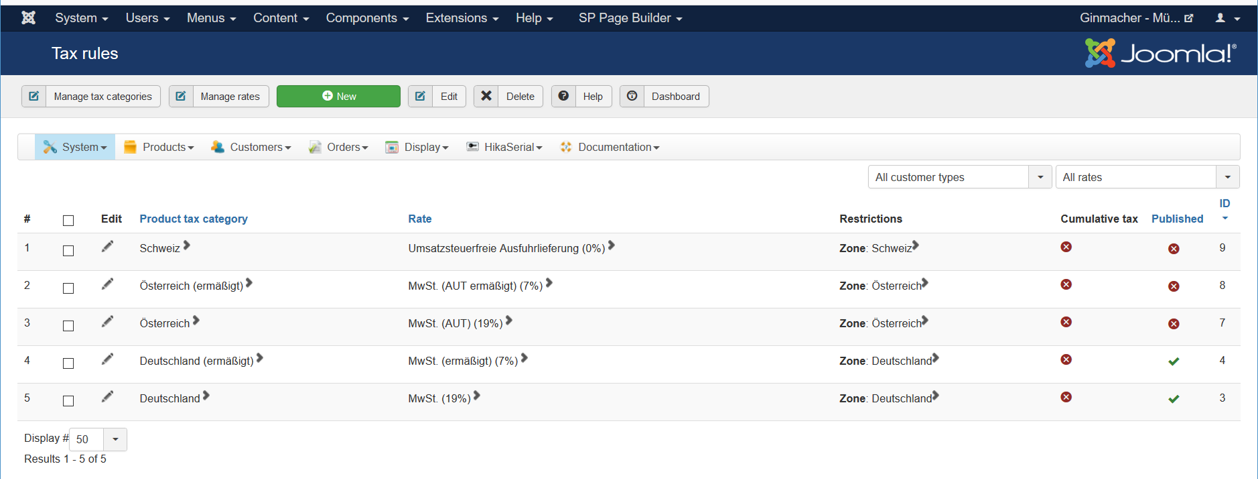This screenshot has width=1258, height=479.
Task: Click the arrow icon next to Schweiz category
Action: [x=187, y=246]
